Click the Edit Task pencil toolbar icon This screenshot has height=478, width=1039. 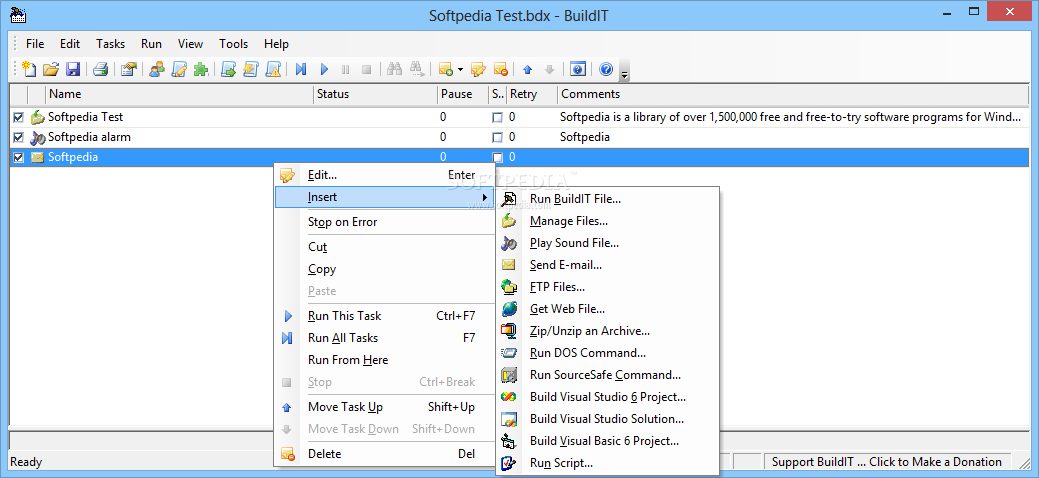click(478, 68)
